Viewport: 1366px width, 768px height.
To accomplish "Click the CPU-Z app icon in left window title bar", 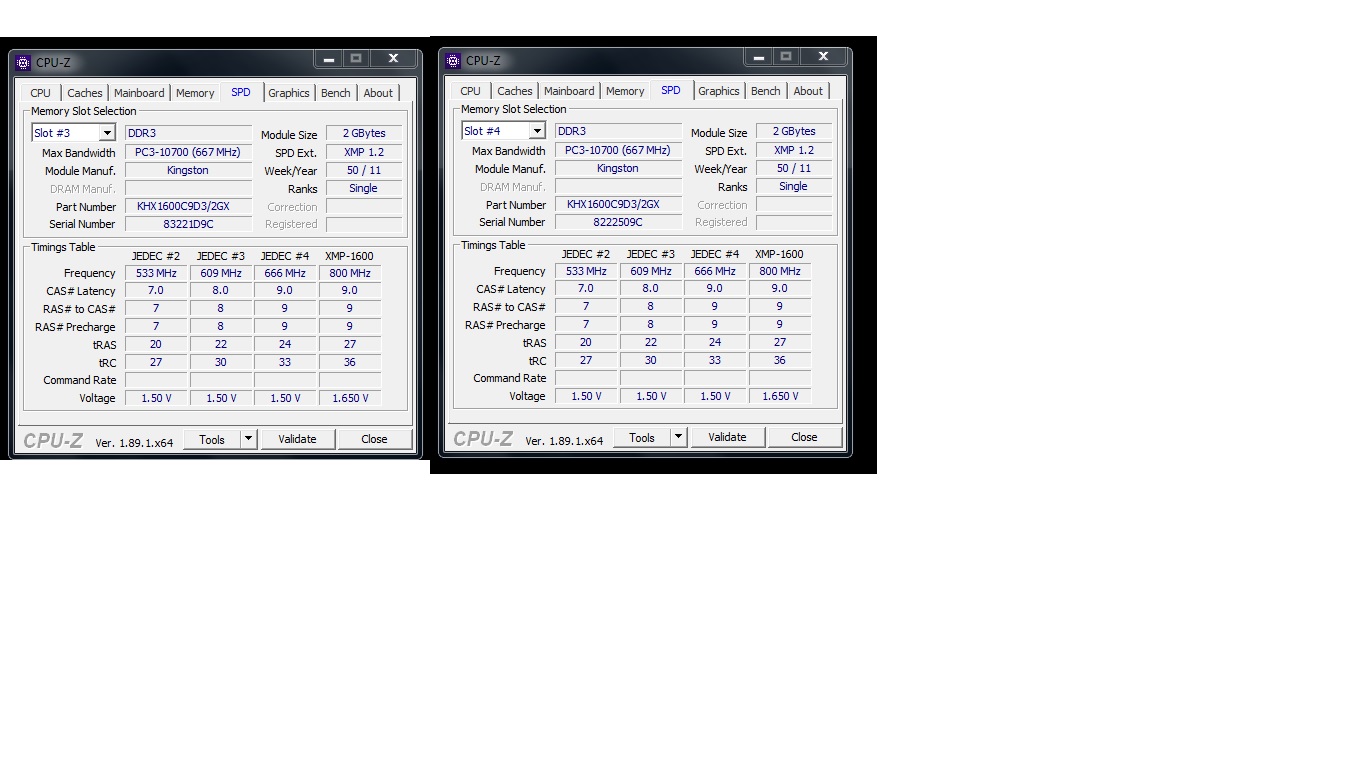I will pyautogui.click(x=23, y=62).
